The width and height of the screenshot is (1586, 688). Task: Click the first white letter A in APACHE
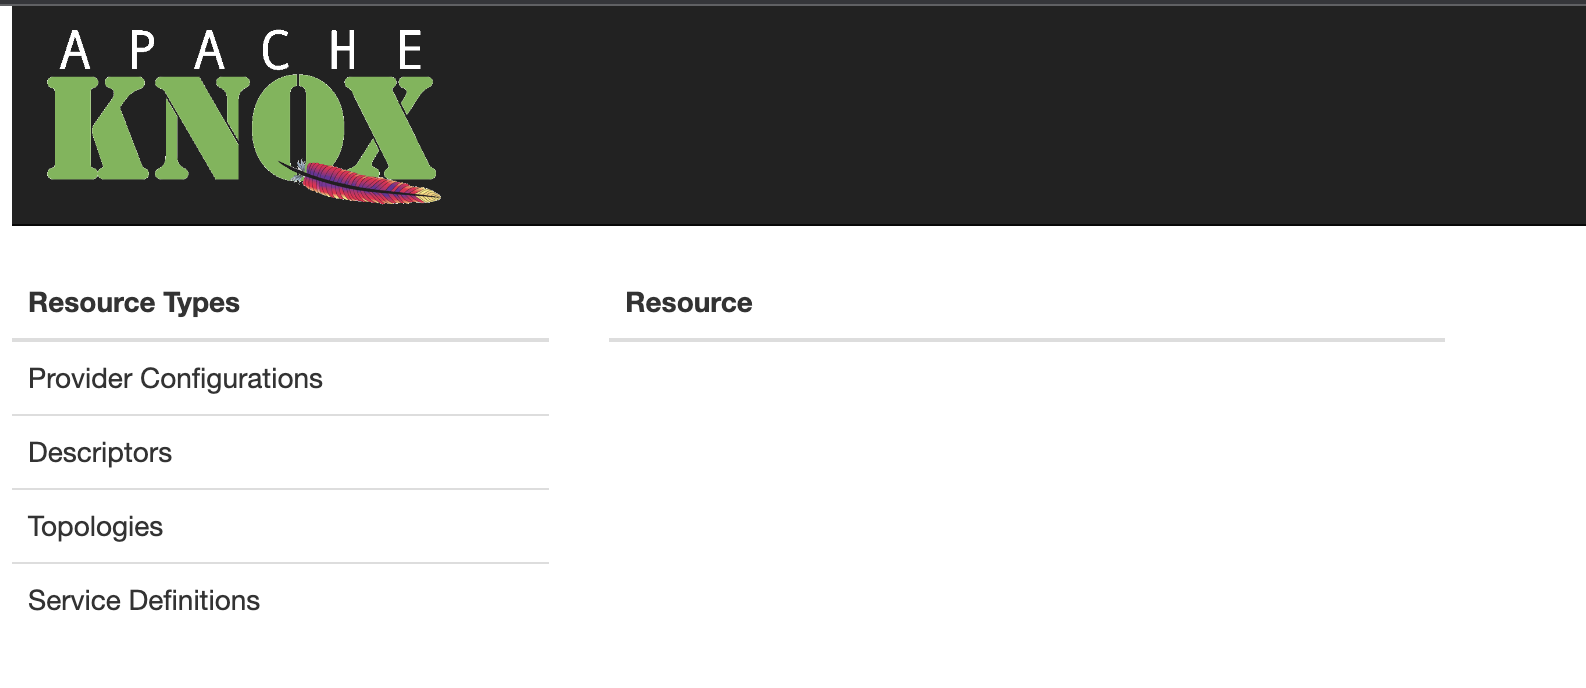pos(75,50)
